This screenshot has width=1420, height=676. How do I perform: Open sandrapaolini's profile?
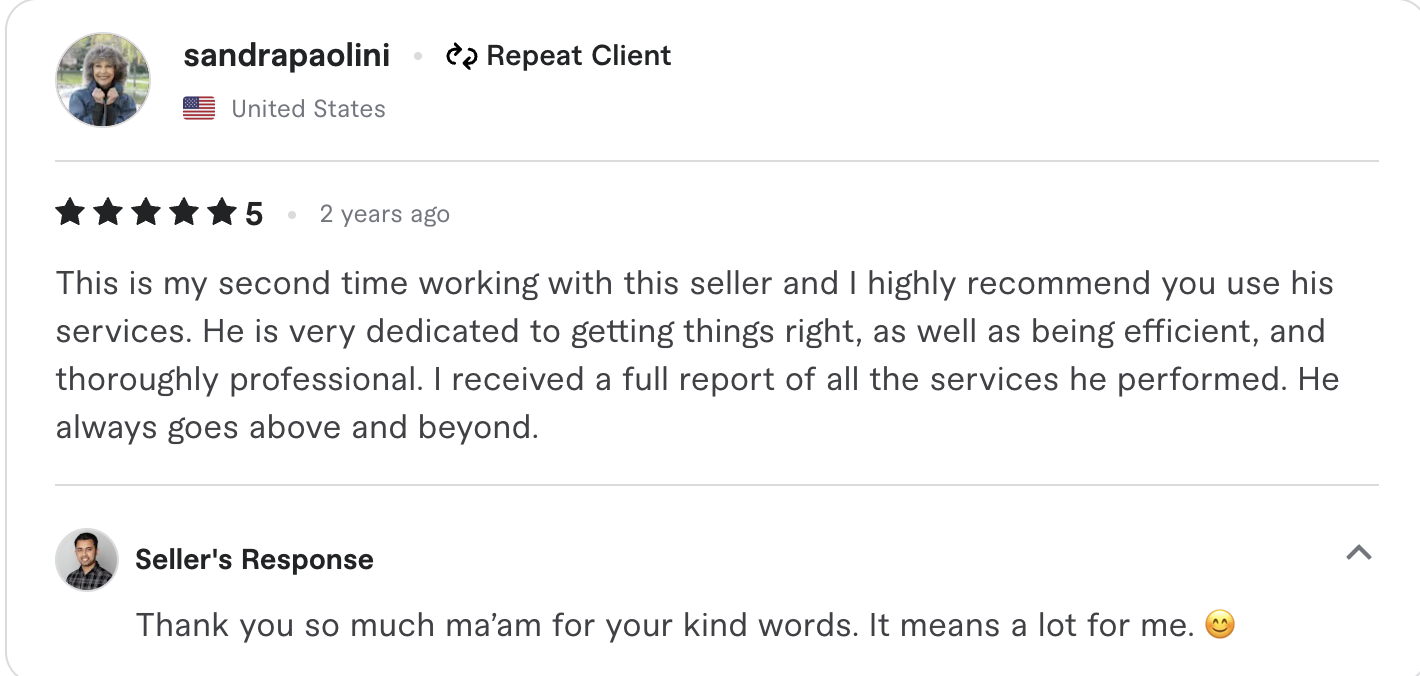click(286, 55)
